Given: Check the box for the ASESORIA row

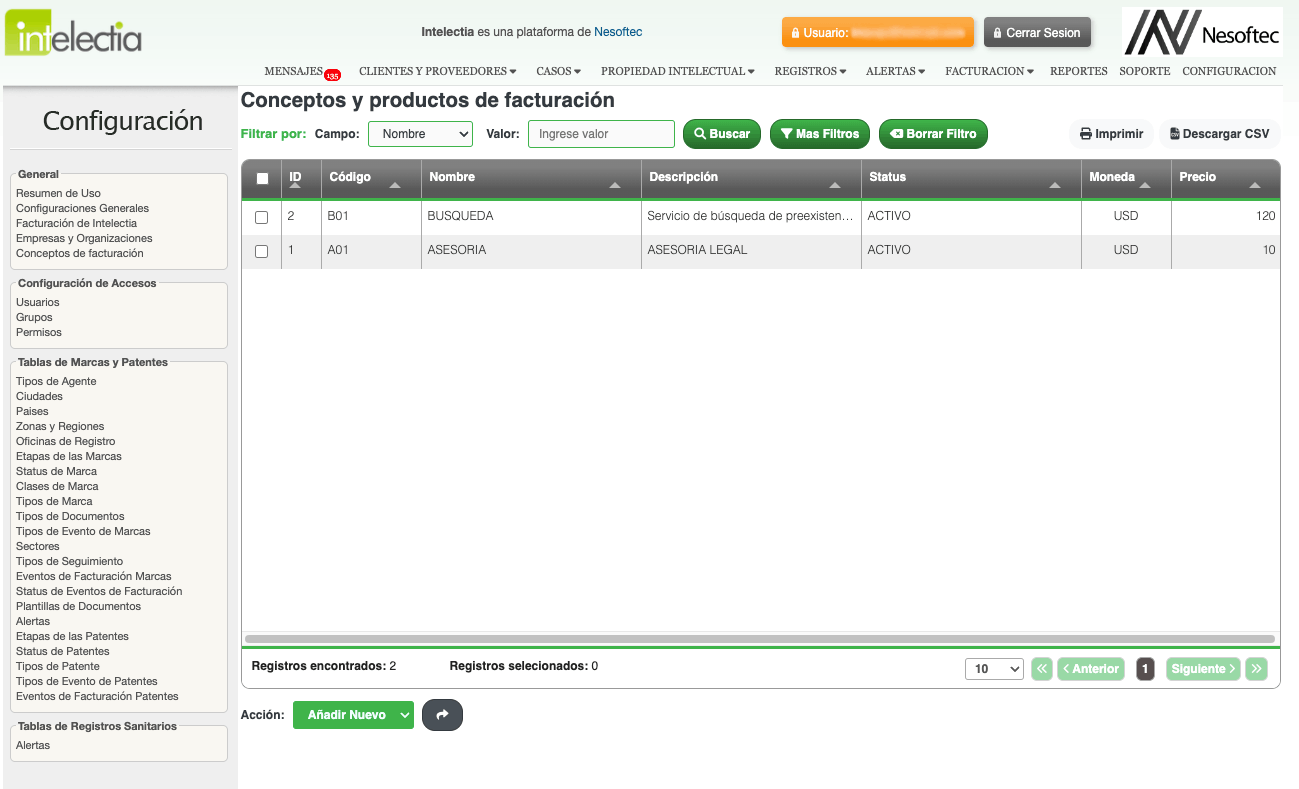Looking at the screenshot, I should click(262, 251).
